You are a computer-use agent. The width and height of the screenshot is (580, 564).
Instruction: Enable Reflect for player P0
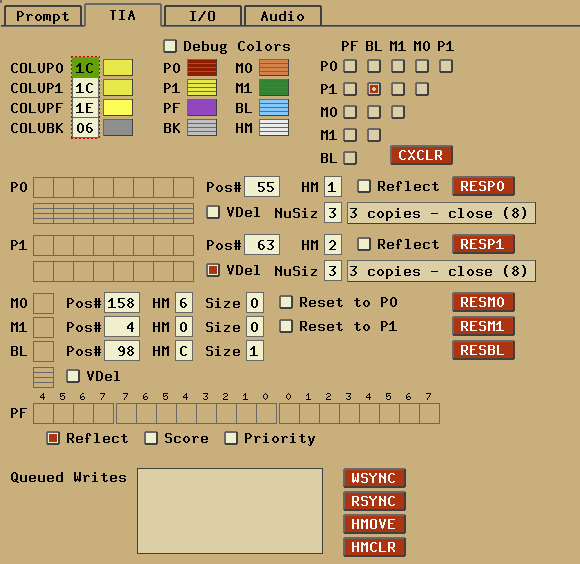coord(364,186)
